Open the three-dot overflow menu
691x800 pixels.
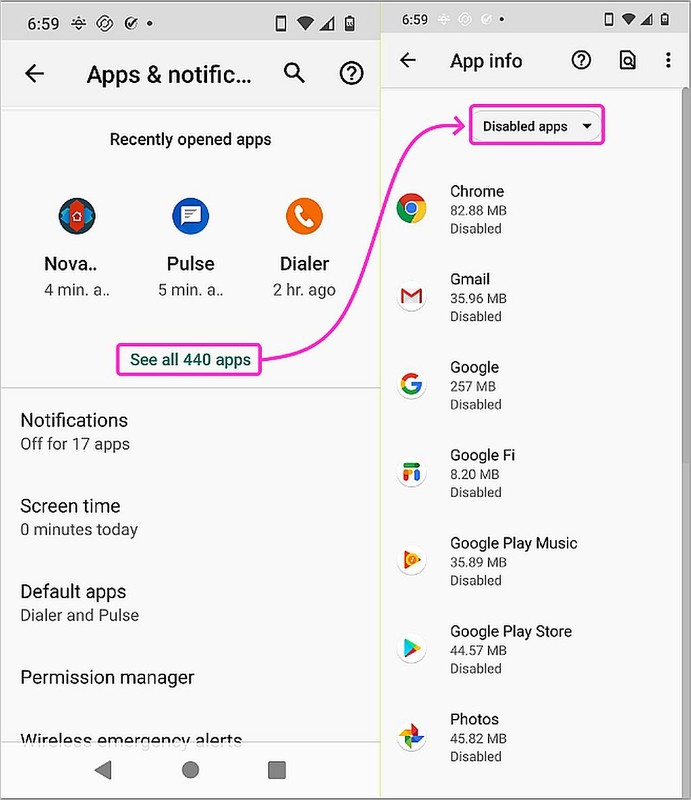coord(668,60)
